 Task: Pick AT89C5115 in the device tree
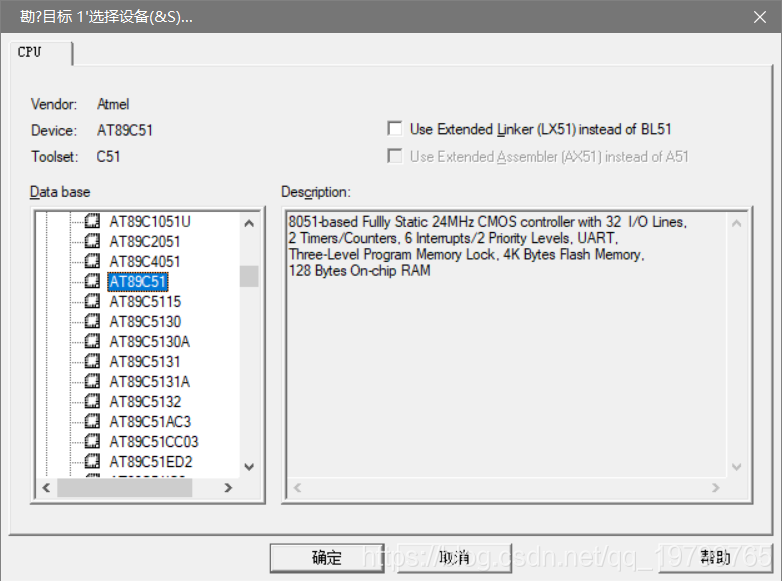pos(145,302)
